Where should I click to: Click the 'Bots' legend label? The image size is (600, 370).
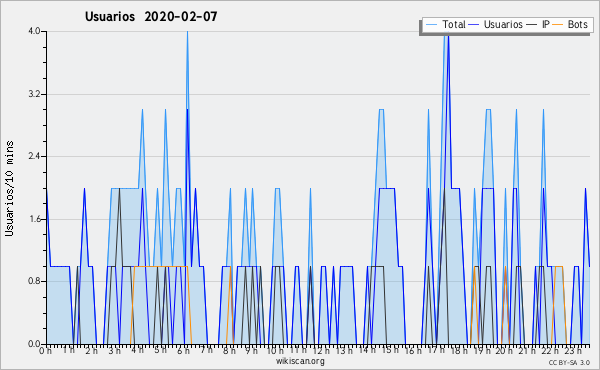pos(577,24)
